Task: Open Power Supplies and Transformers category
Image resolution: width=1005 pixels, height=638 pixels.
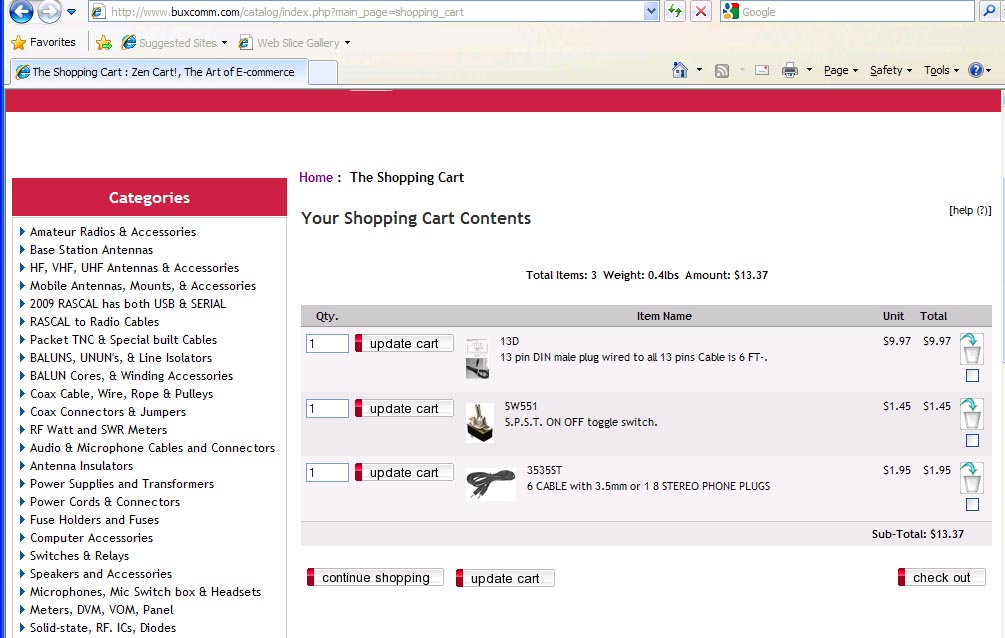Action: coord(122,483)
